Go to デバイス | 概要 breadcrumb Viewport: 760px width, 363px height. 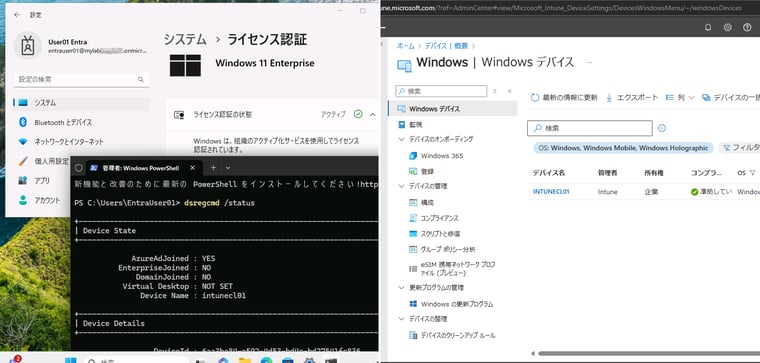click(446, 46)
